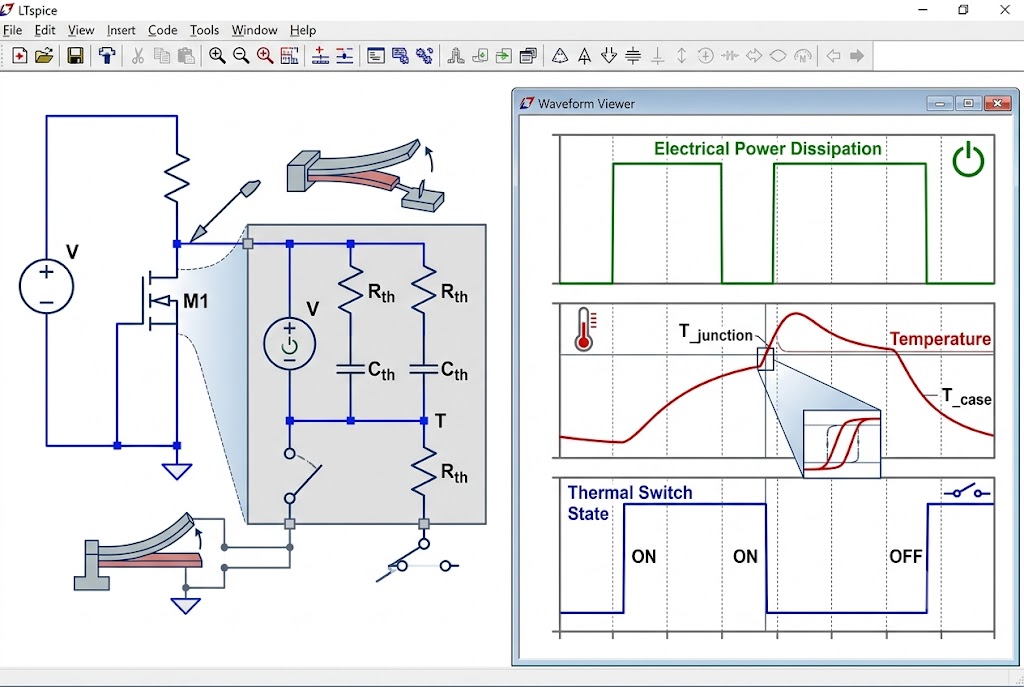Click the meter M gauge icon

tap(803, 56)
